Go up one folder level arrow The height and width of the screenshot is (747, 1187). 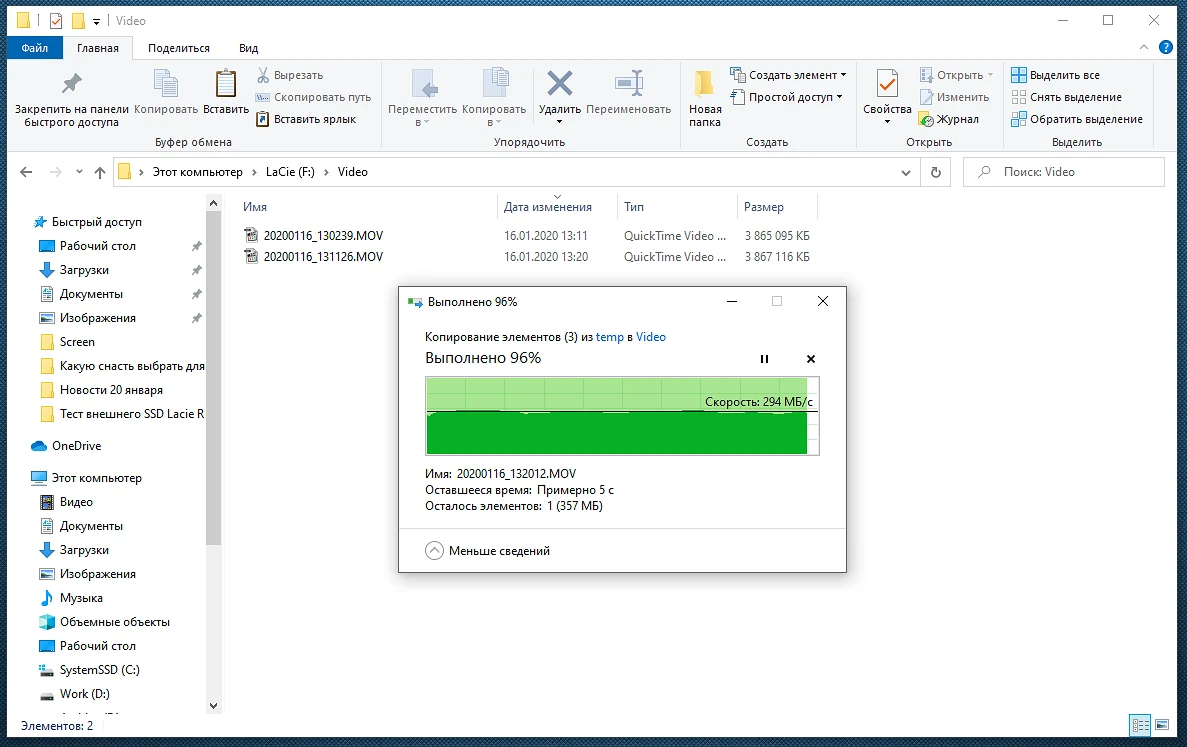click(100, 172)
